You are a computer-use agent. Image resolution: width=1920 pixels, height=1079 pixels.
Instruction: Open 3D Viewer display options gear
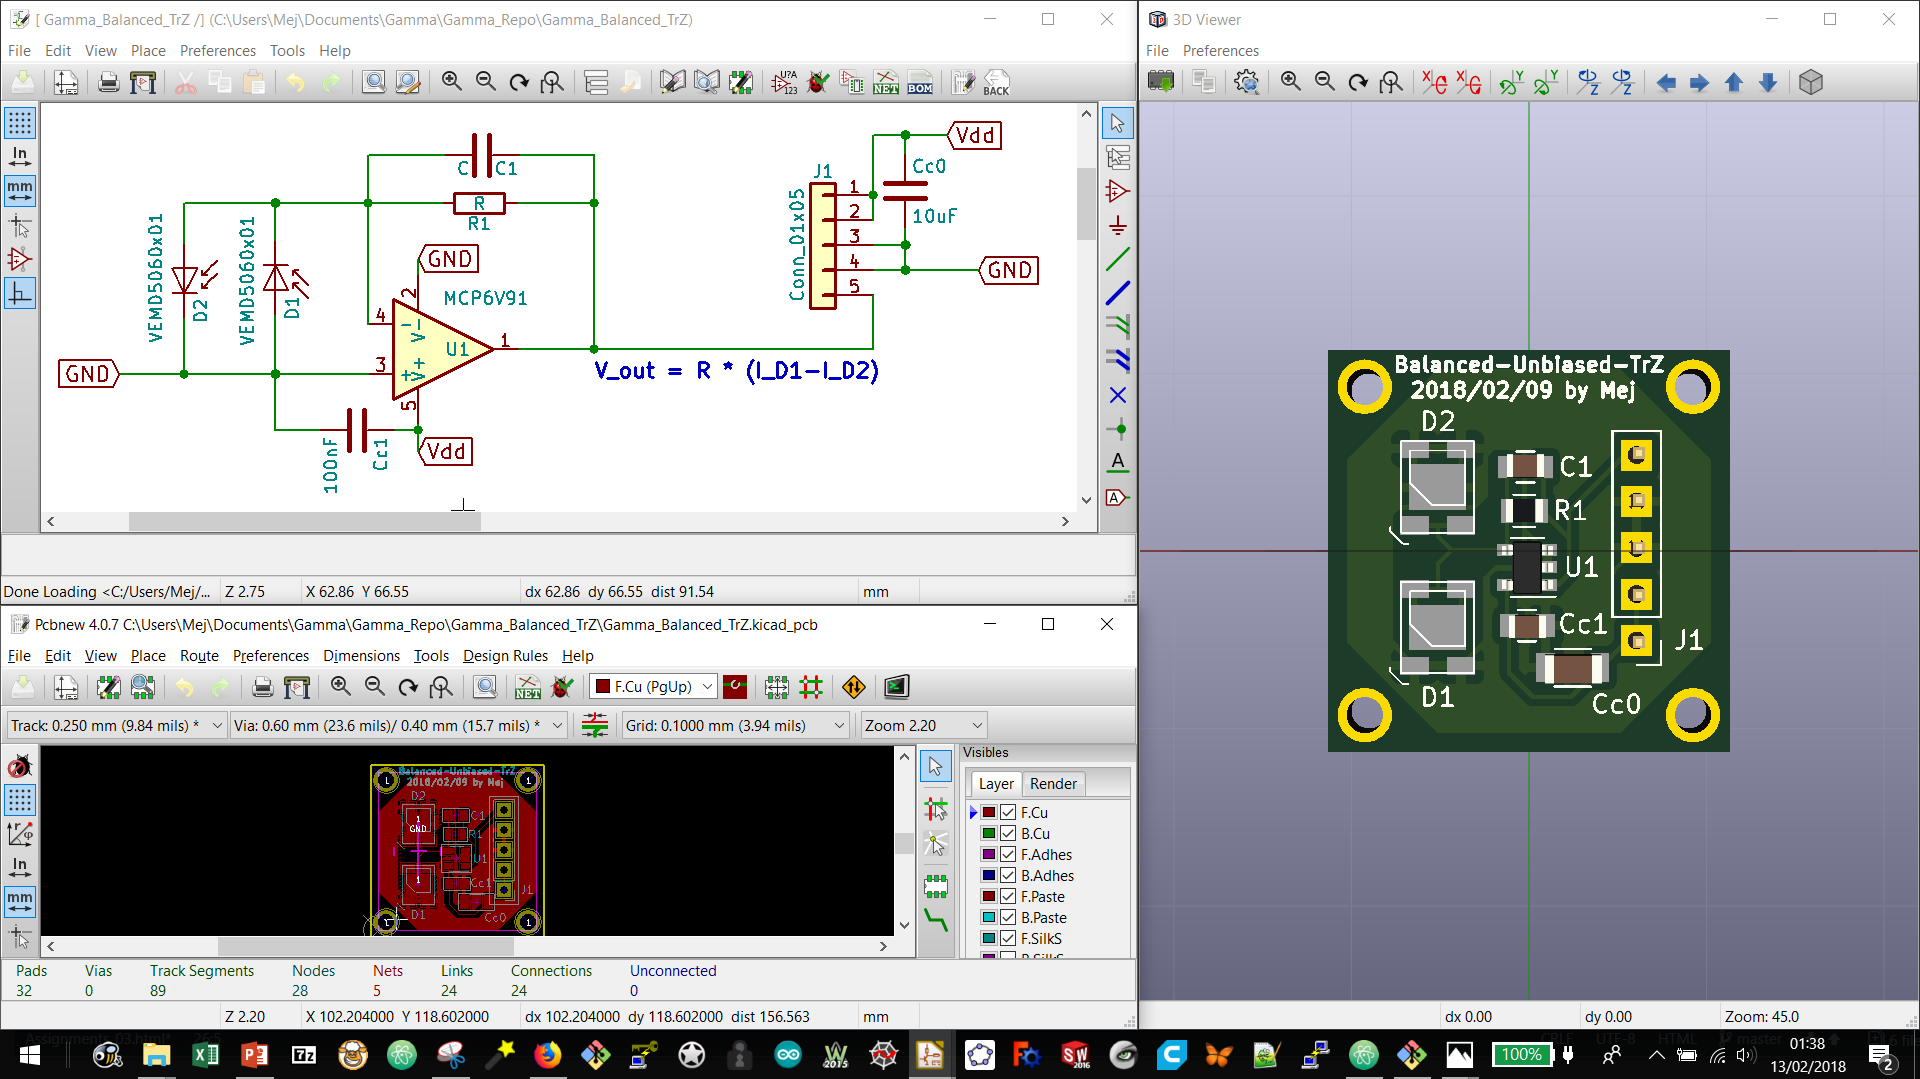tap(1246, 83)
